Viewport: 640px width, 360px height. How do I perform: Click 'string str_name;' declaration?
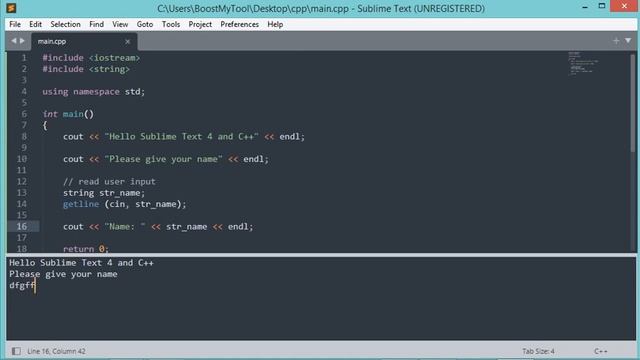click(104, 193)
